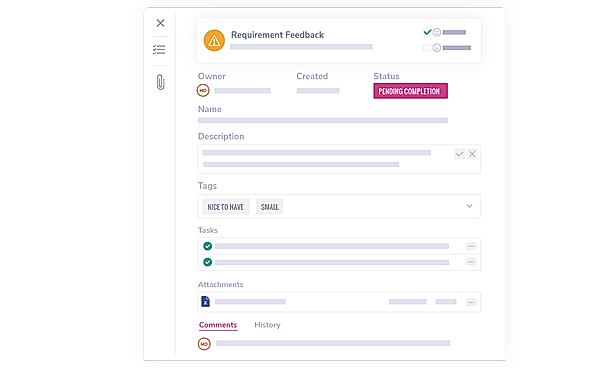Close the requirement feedback panel

pos(160,23)
